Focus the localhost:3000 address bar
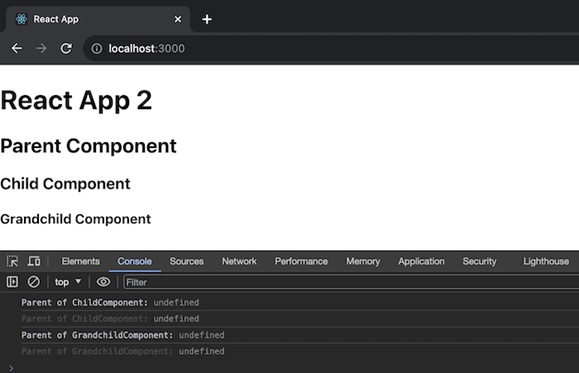579x373 pixels. click(x=331, y=48)
